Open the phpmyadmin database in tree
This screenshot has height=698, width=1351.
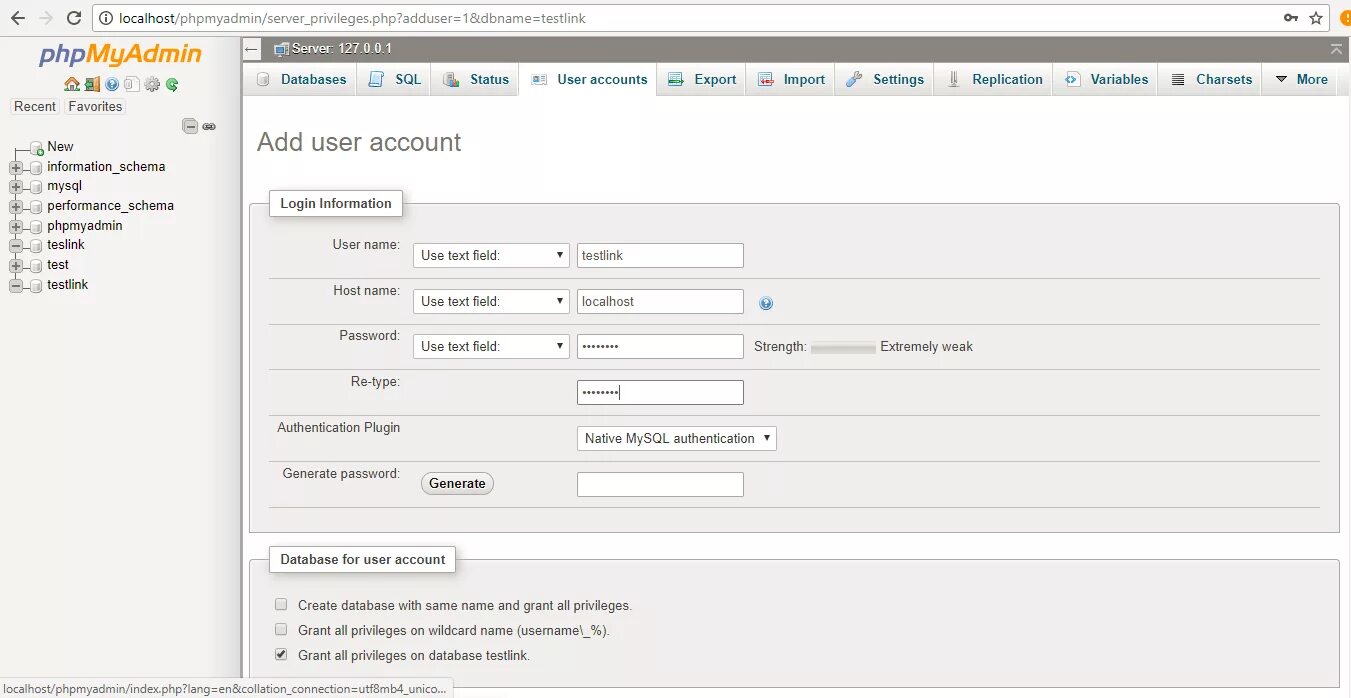click(84, 225)
